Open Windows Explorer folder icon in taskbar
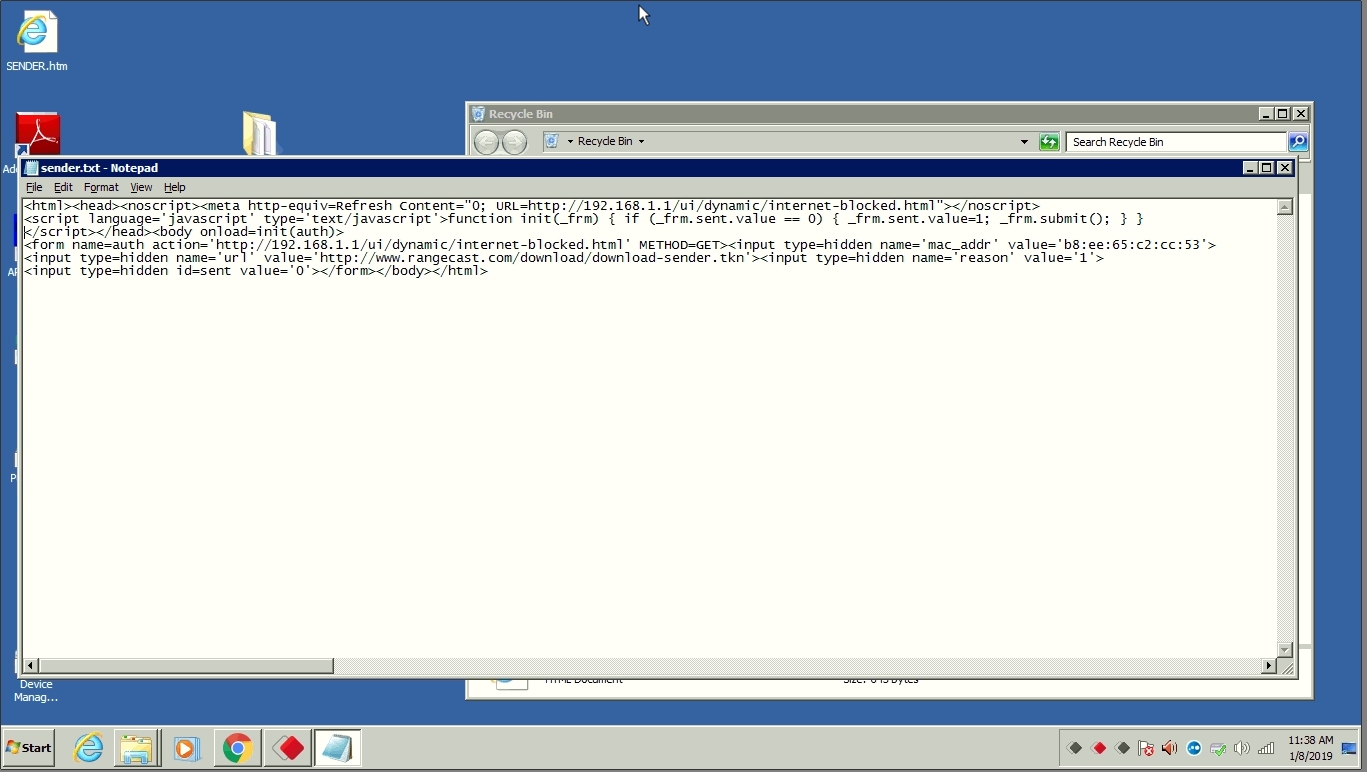The height and width of the screenshot is (772, 1367). tap(136, 748)
